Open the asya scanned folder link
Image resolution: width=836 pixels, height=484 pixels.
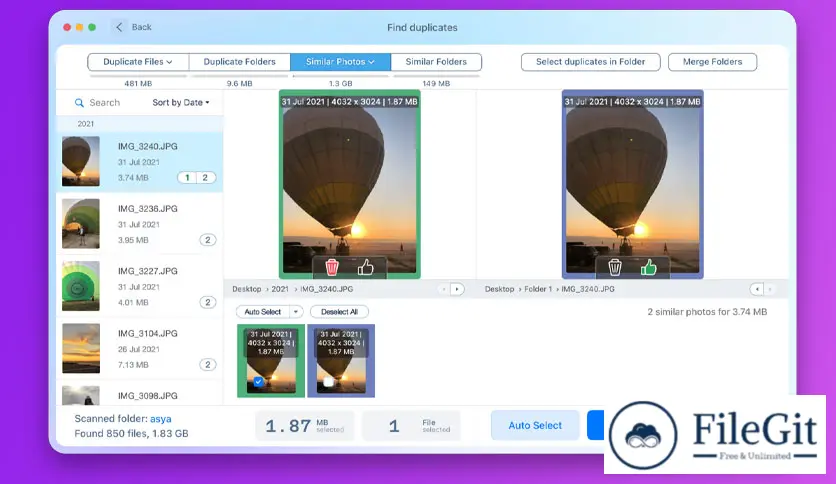click(x=160, y=419)
